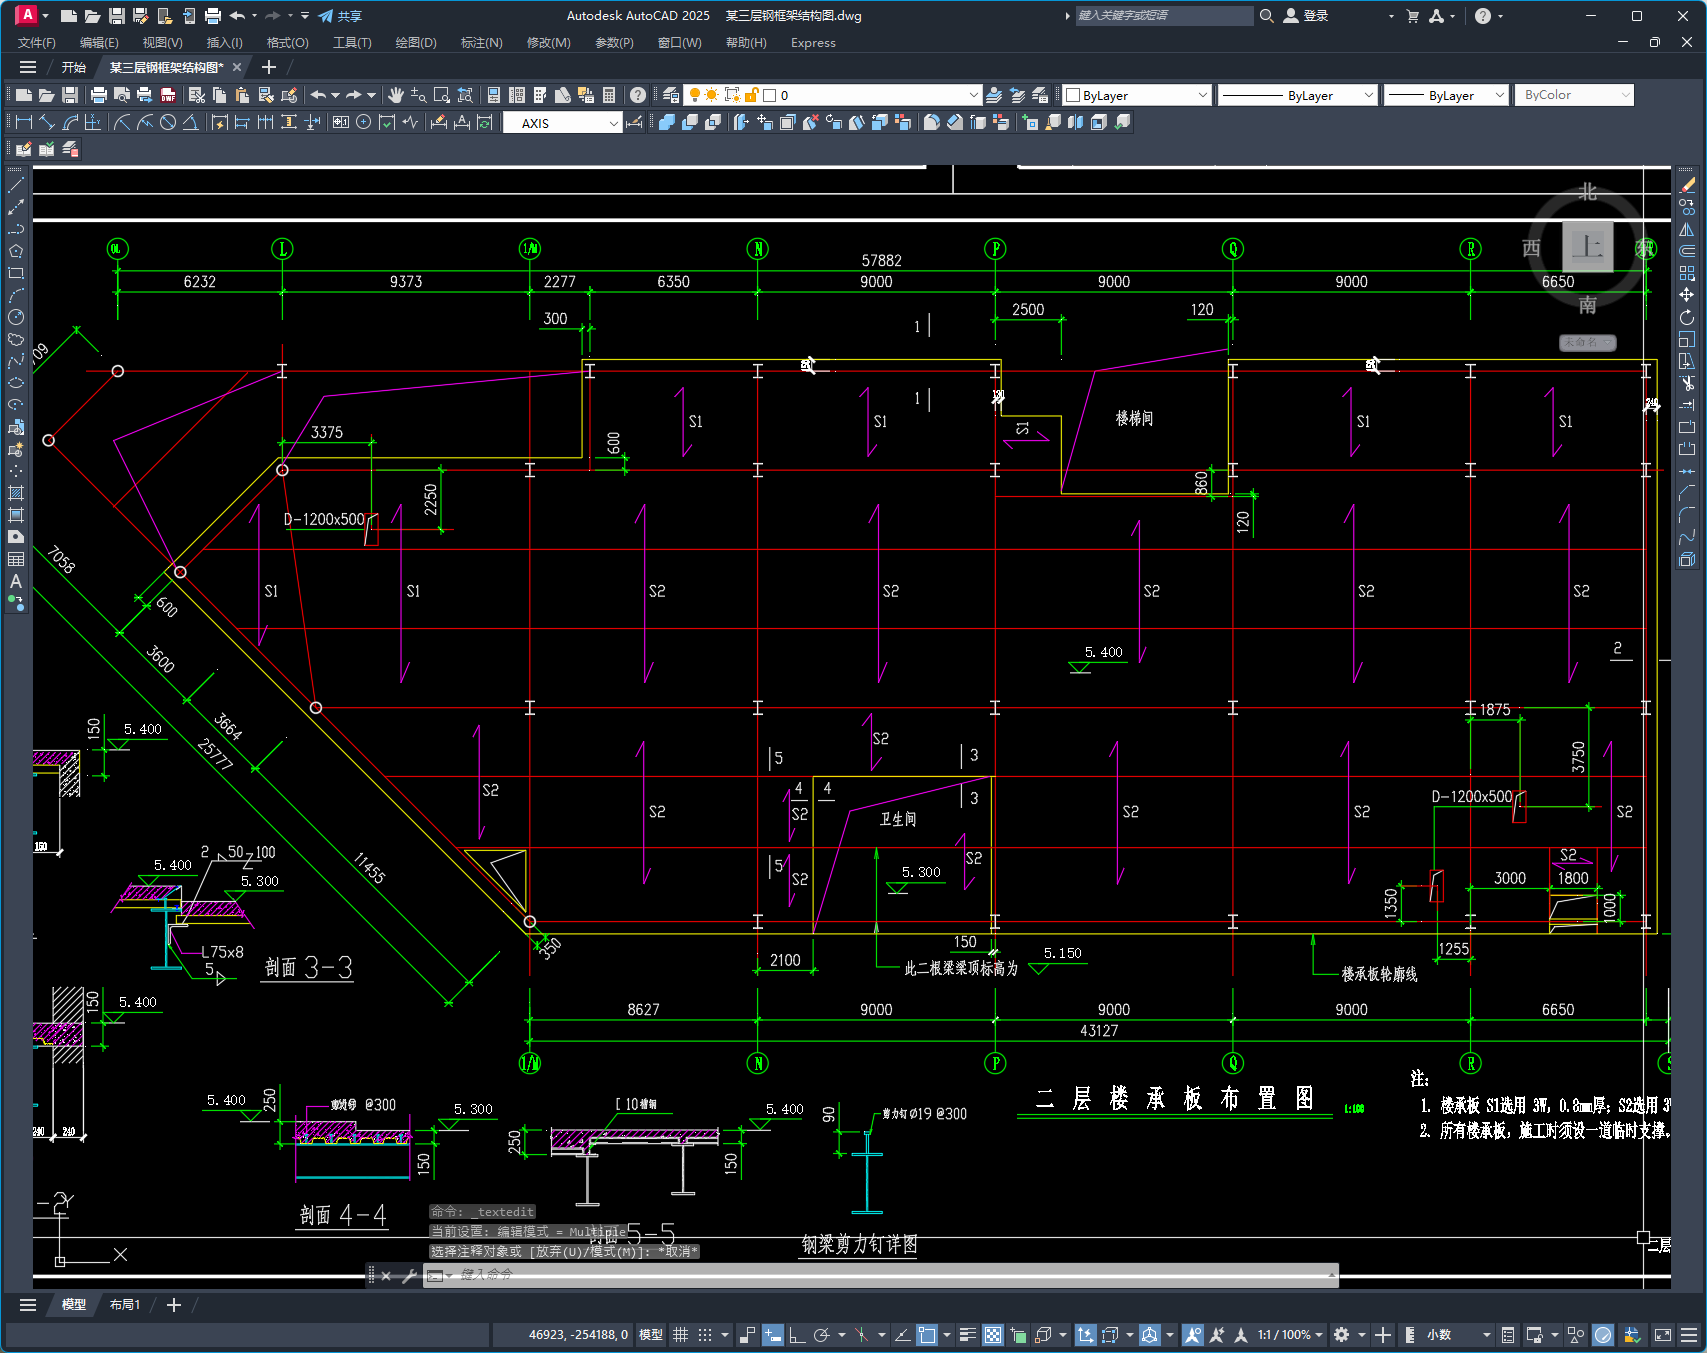Click the Help question mark icon in toolbar
Screen dimensions: 1707x1353
tap(638, 95)
